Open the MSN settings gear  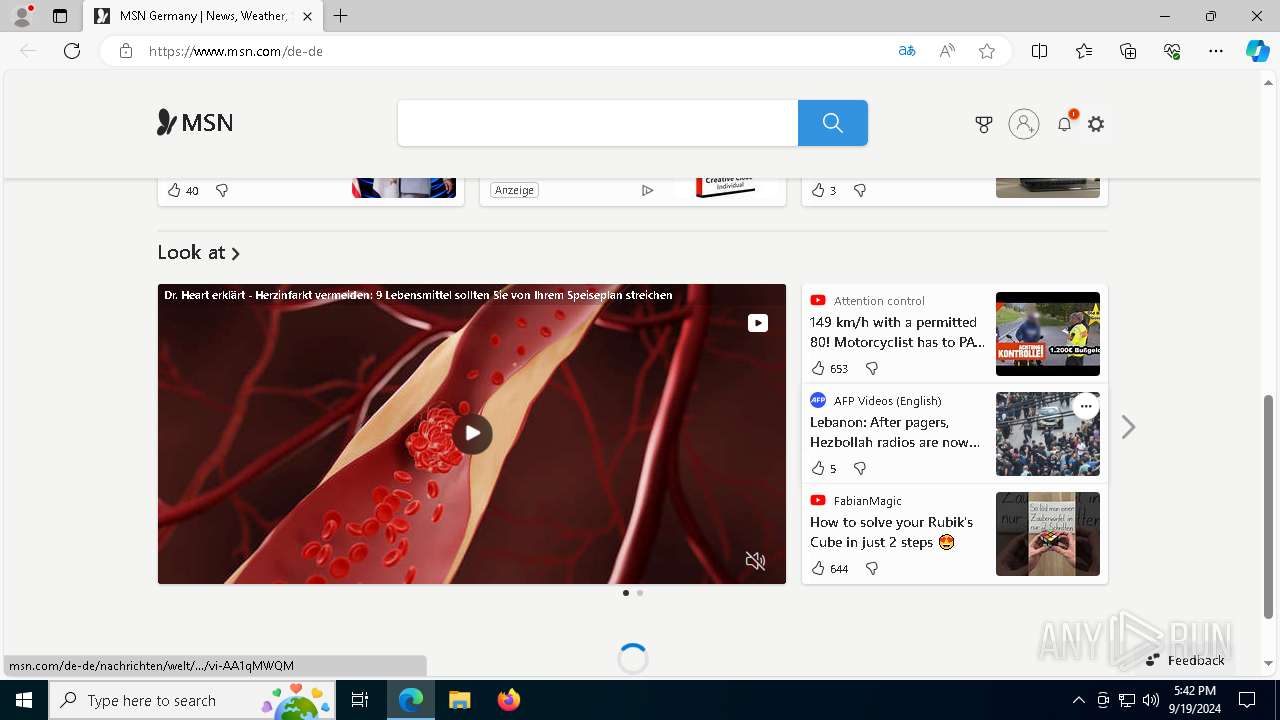(x=1096, y=124)
